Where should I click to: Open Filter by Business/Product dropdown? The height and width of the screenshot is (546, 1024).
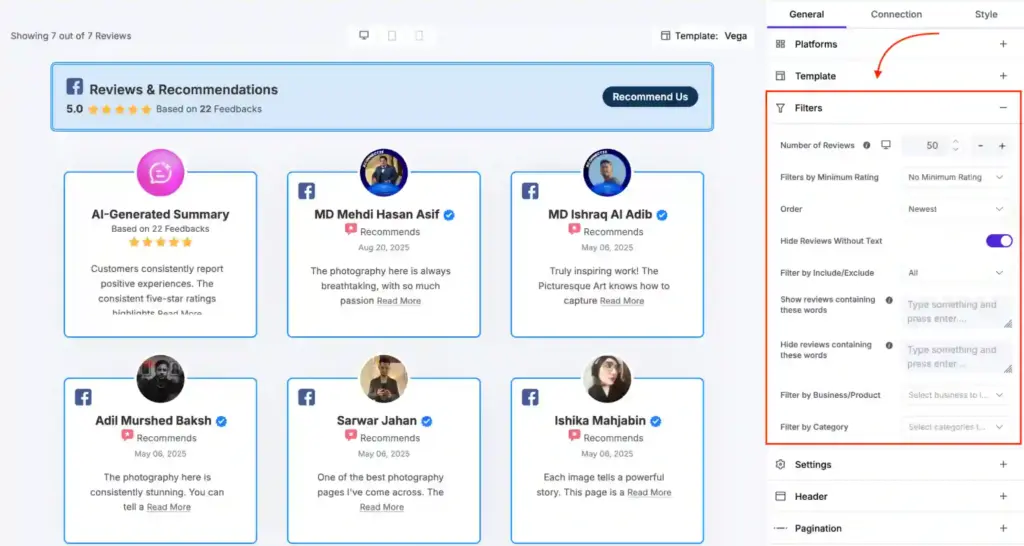click(x=955, y=394)
